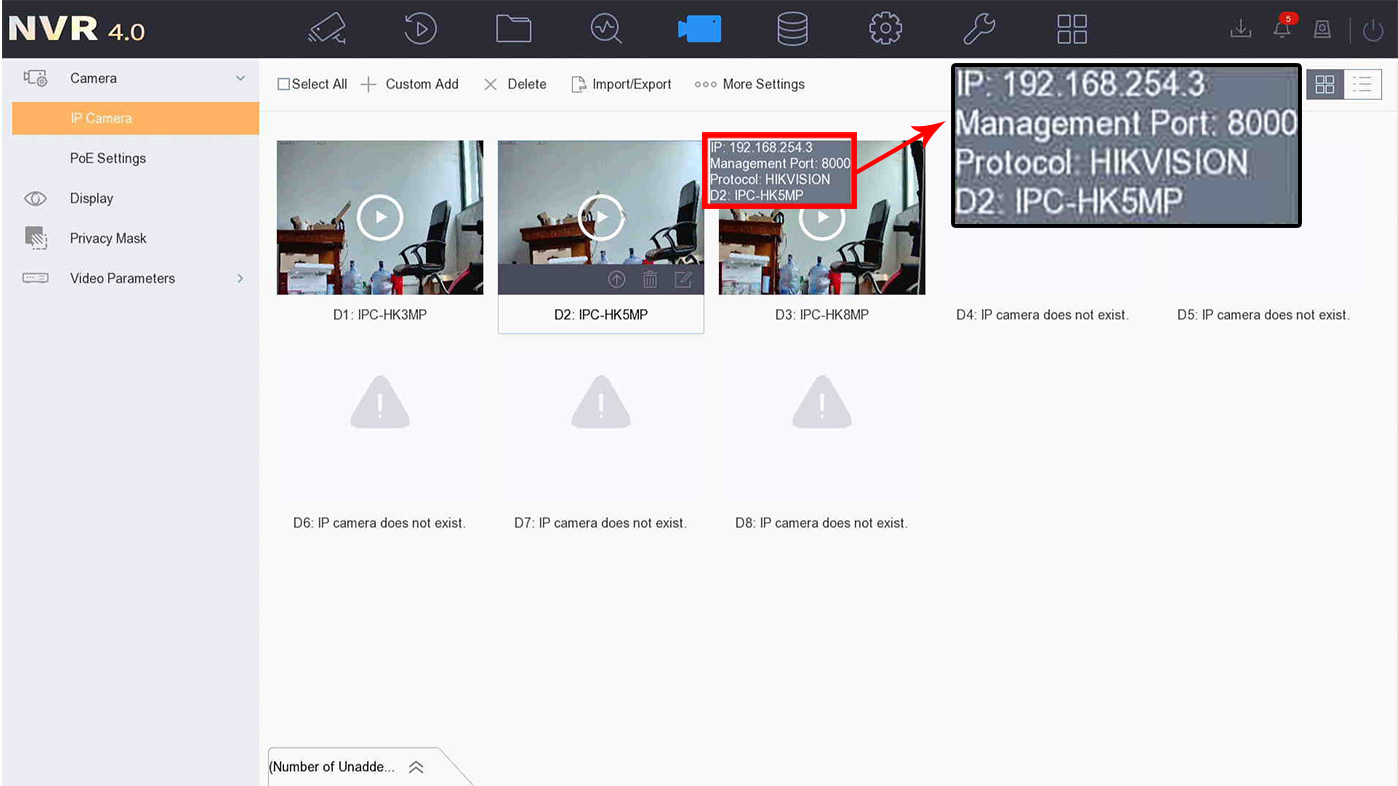Open the Smart Analysis search icon
This screenshot has width=1398, height=786.
tap(606, 28)
